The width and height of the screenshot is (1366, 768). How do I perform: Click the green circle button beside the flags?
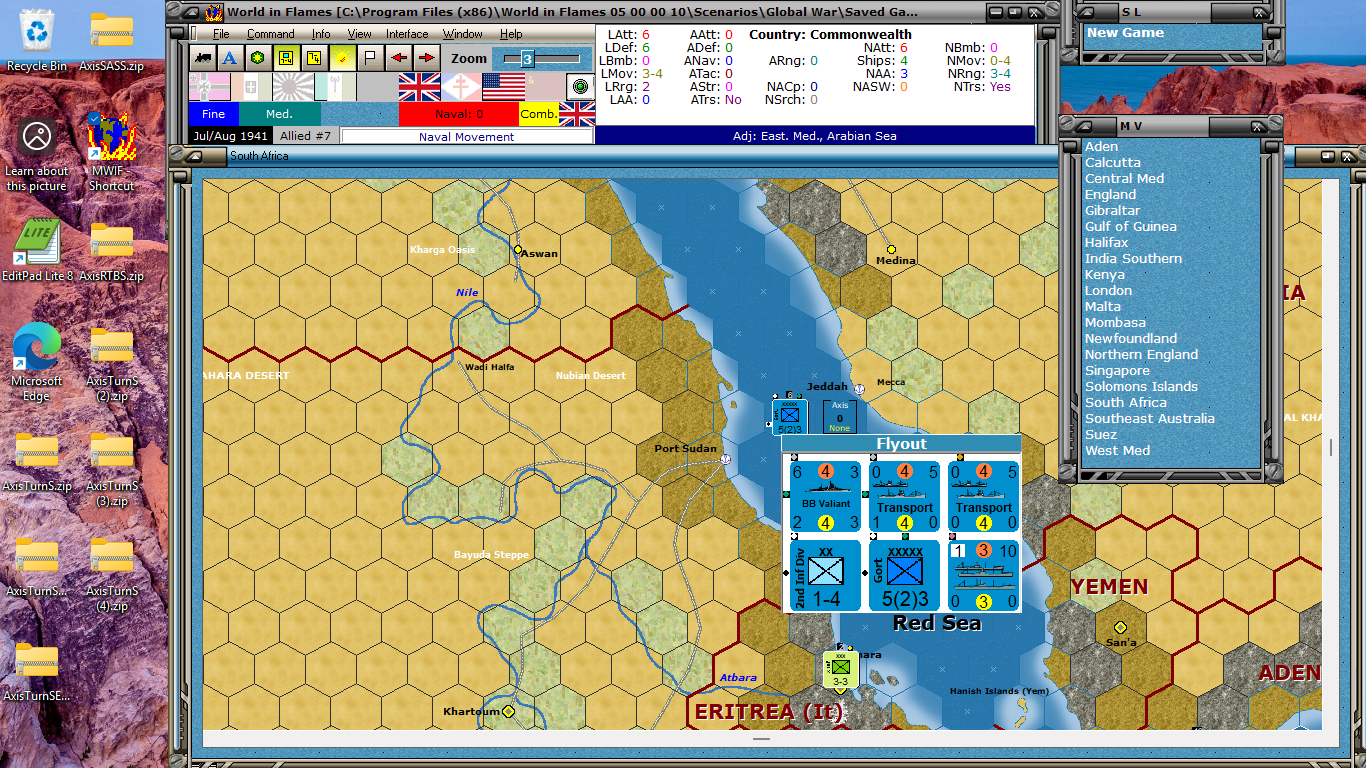pos(580,87)
